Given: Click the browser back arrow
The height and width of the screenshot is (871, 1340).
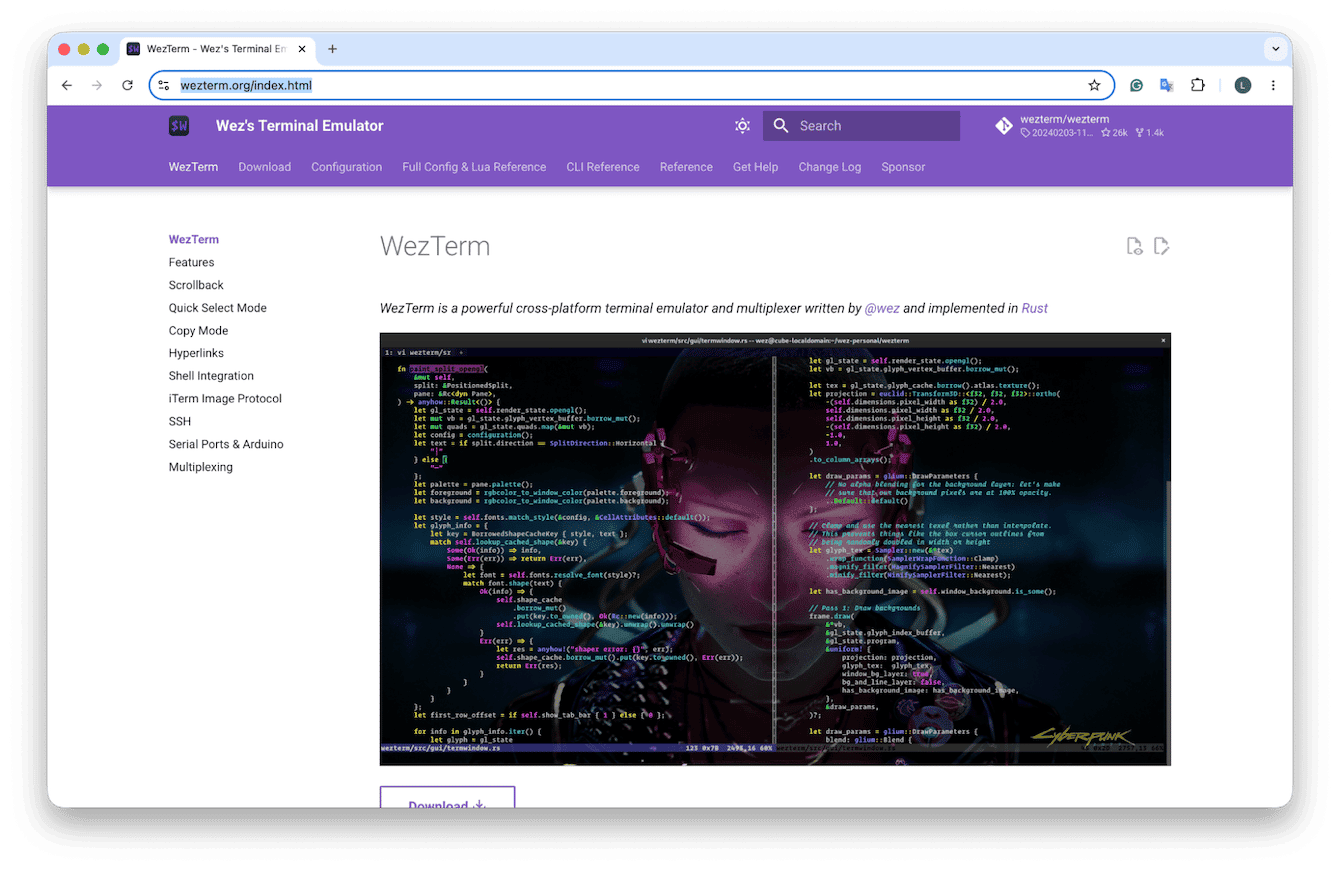Looking at the screenshot, I should [x=67, y=86].
